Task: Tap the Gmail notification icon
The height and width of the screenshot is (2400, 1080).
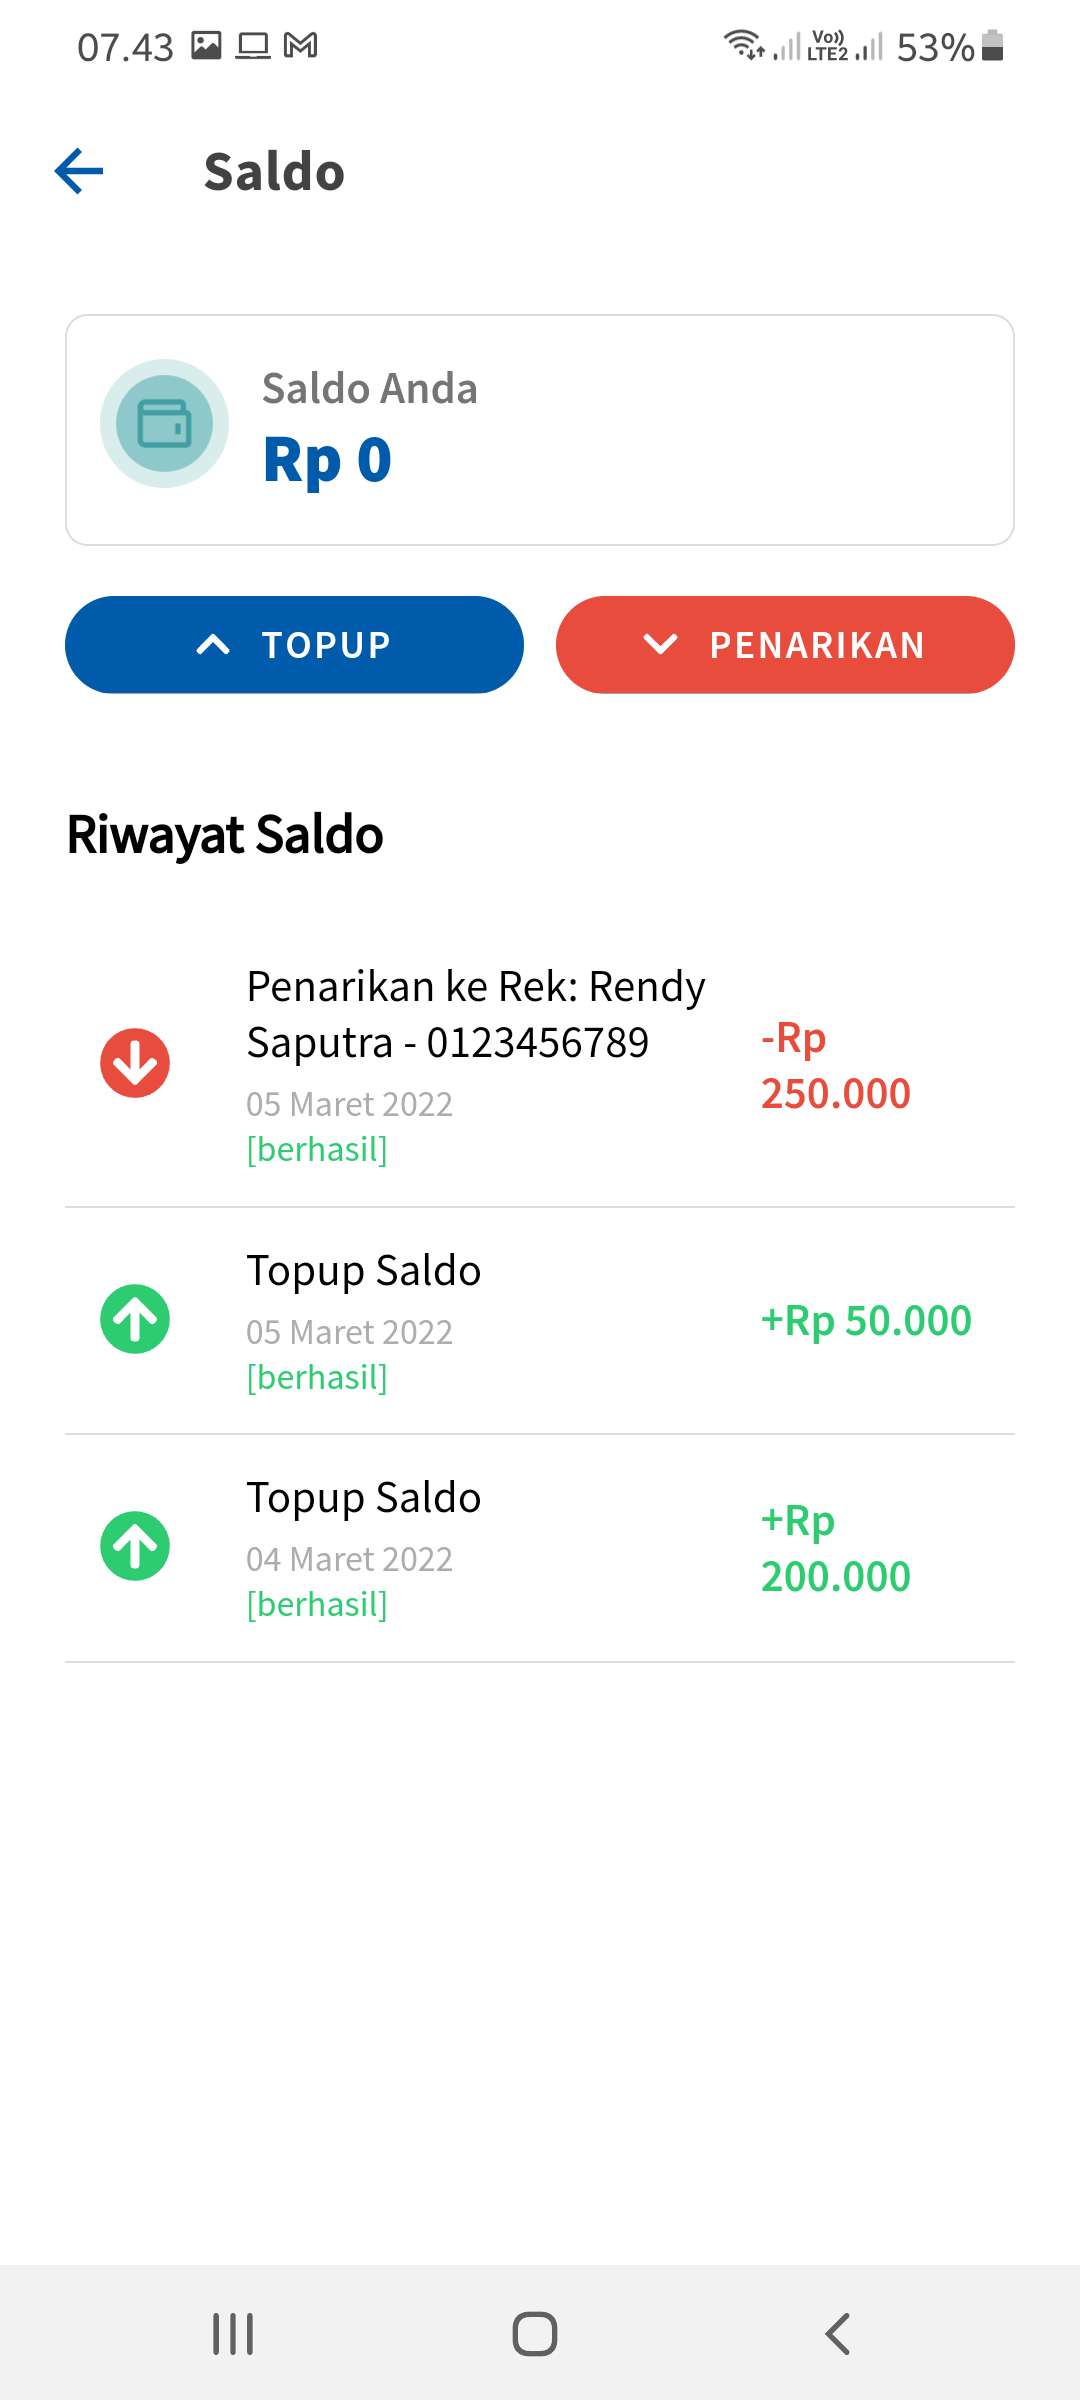Action: pos(301,46)
